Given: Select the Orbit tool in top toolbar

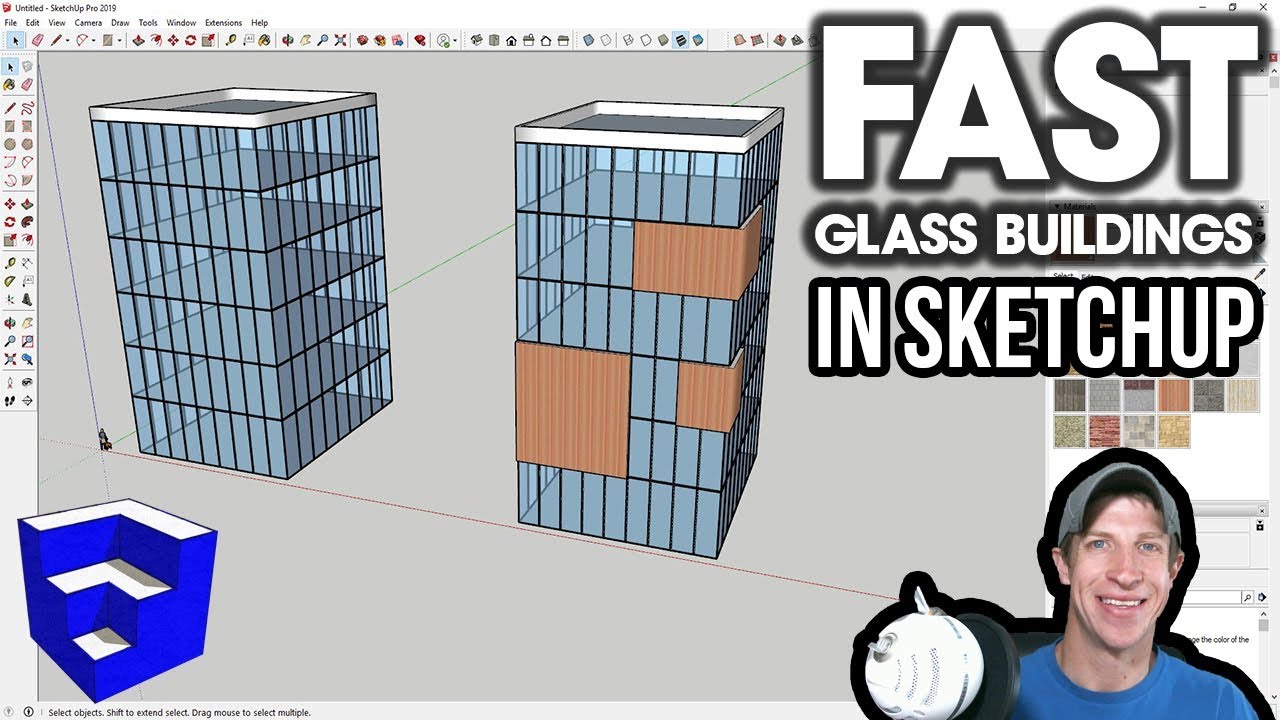Looking at the screenshot, I should point(286,40).
